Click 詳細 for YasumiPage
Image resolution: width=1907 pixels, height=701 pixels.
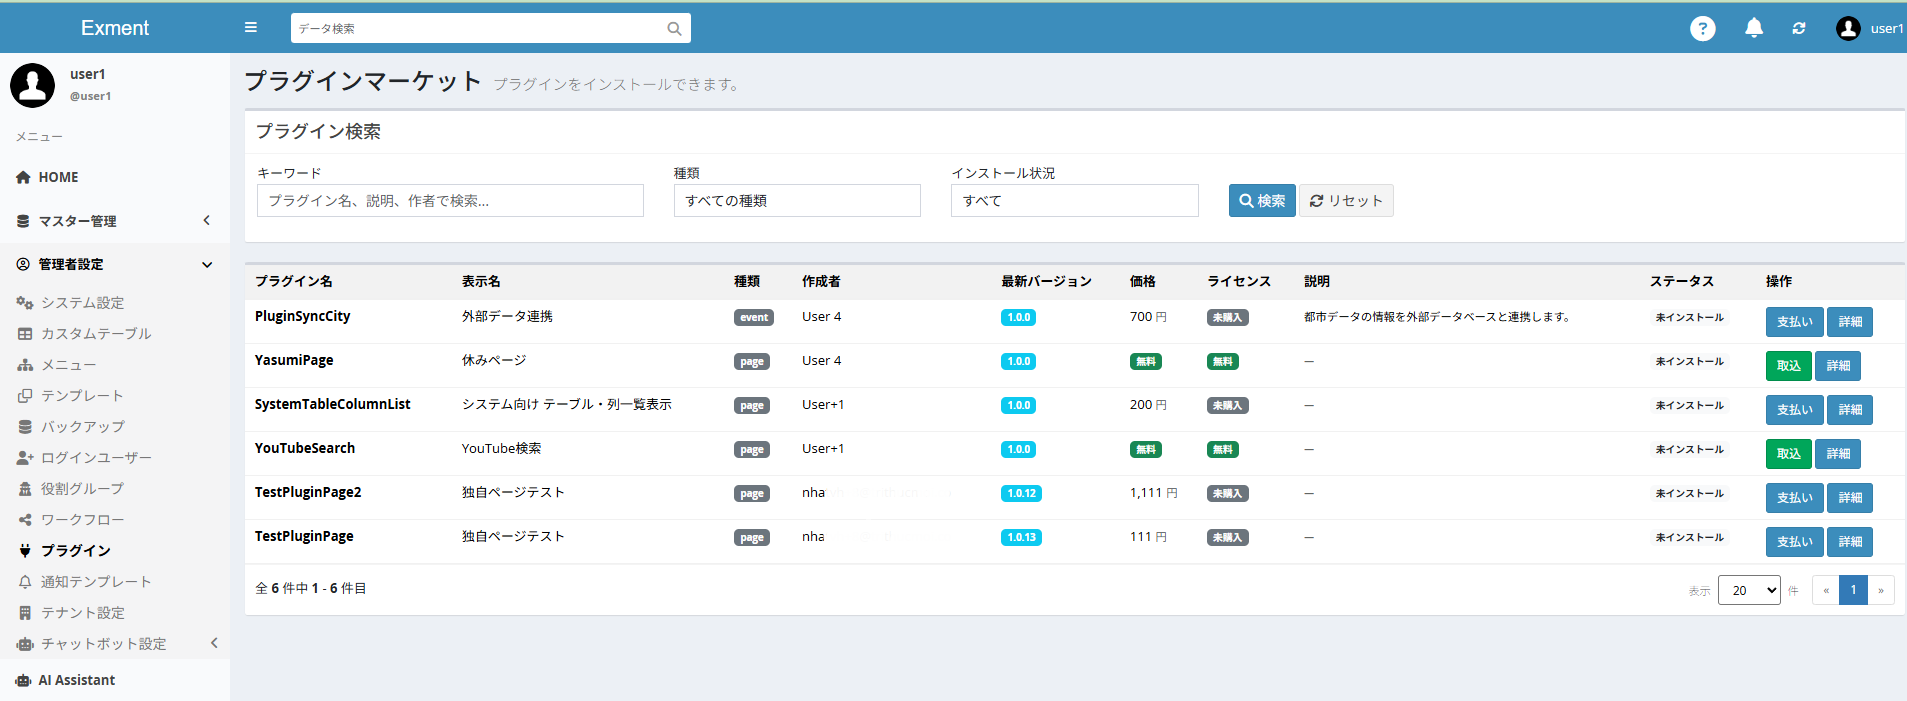click(x=1838, y=366)
